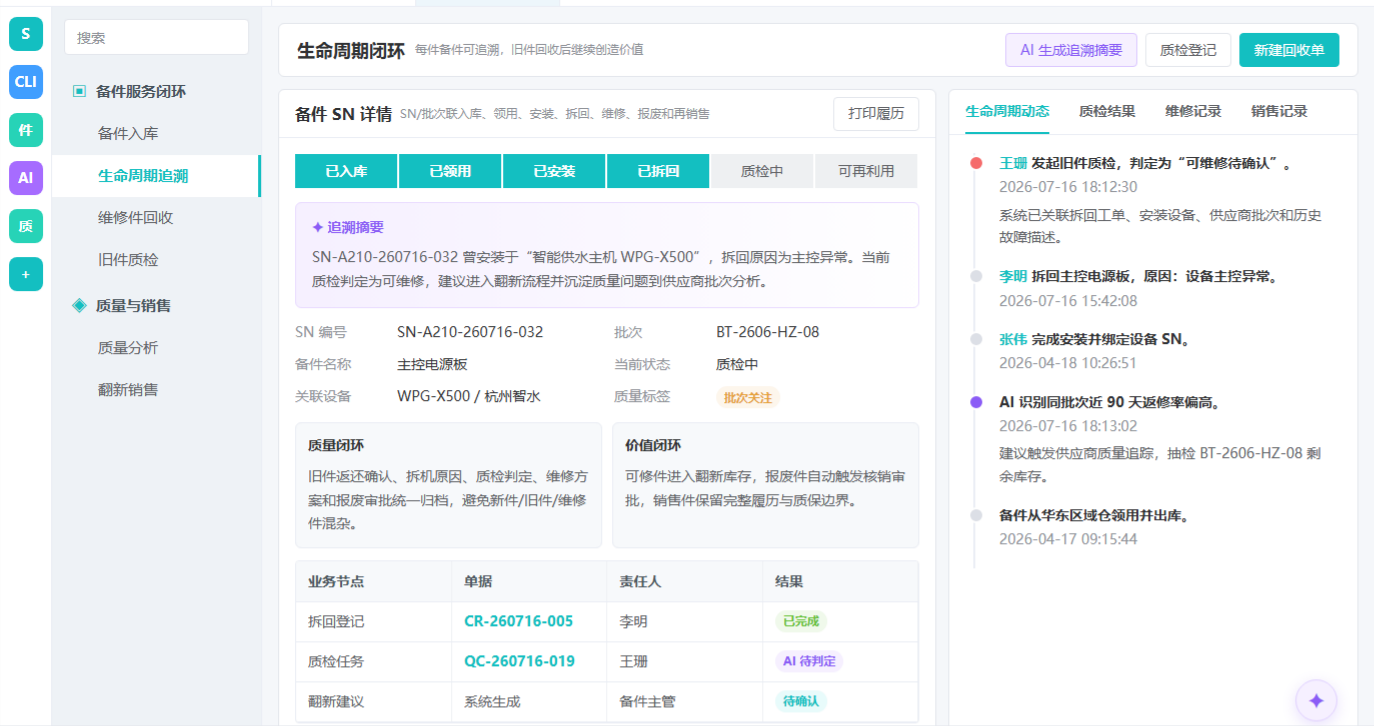This screenshot has height=726, width=1374.
Task: Select the 已领用 progress step
Action: (450, 171)
